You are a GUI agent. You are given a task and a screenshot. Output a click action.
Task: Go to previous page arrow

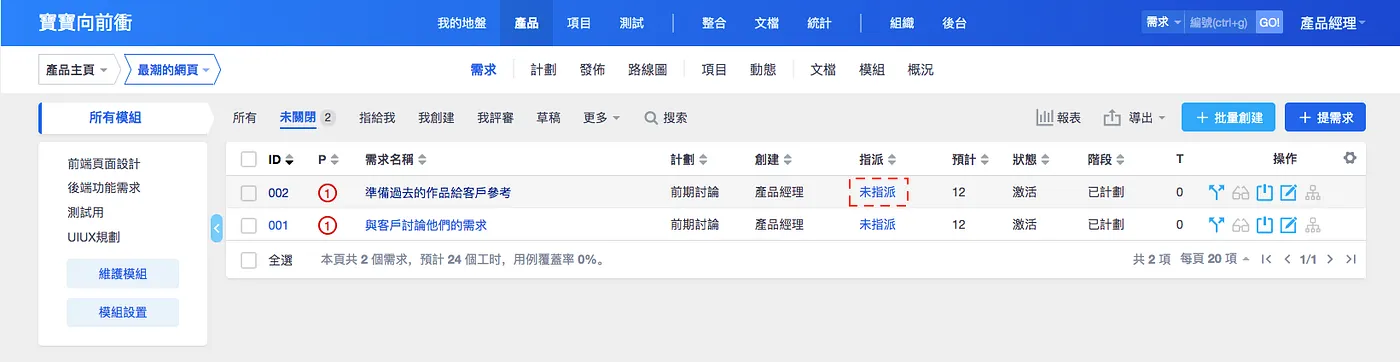pyautogui.click(x=1288, y=259)
